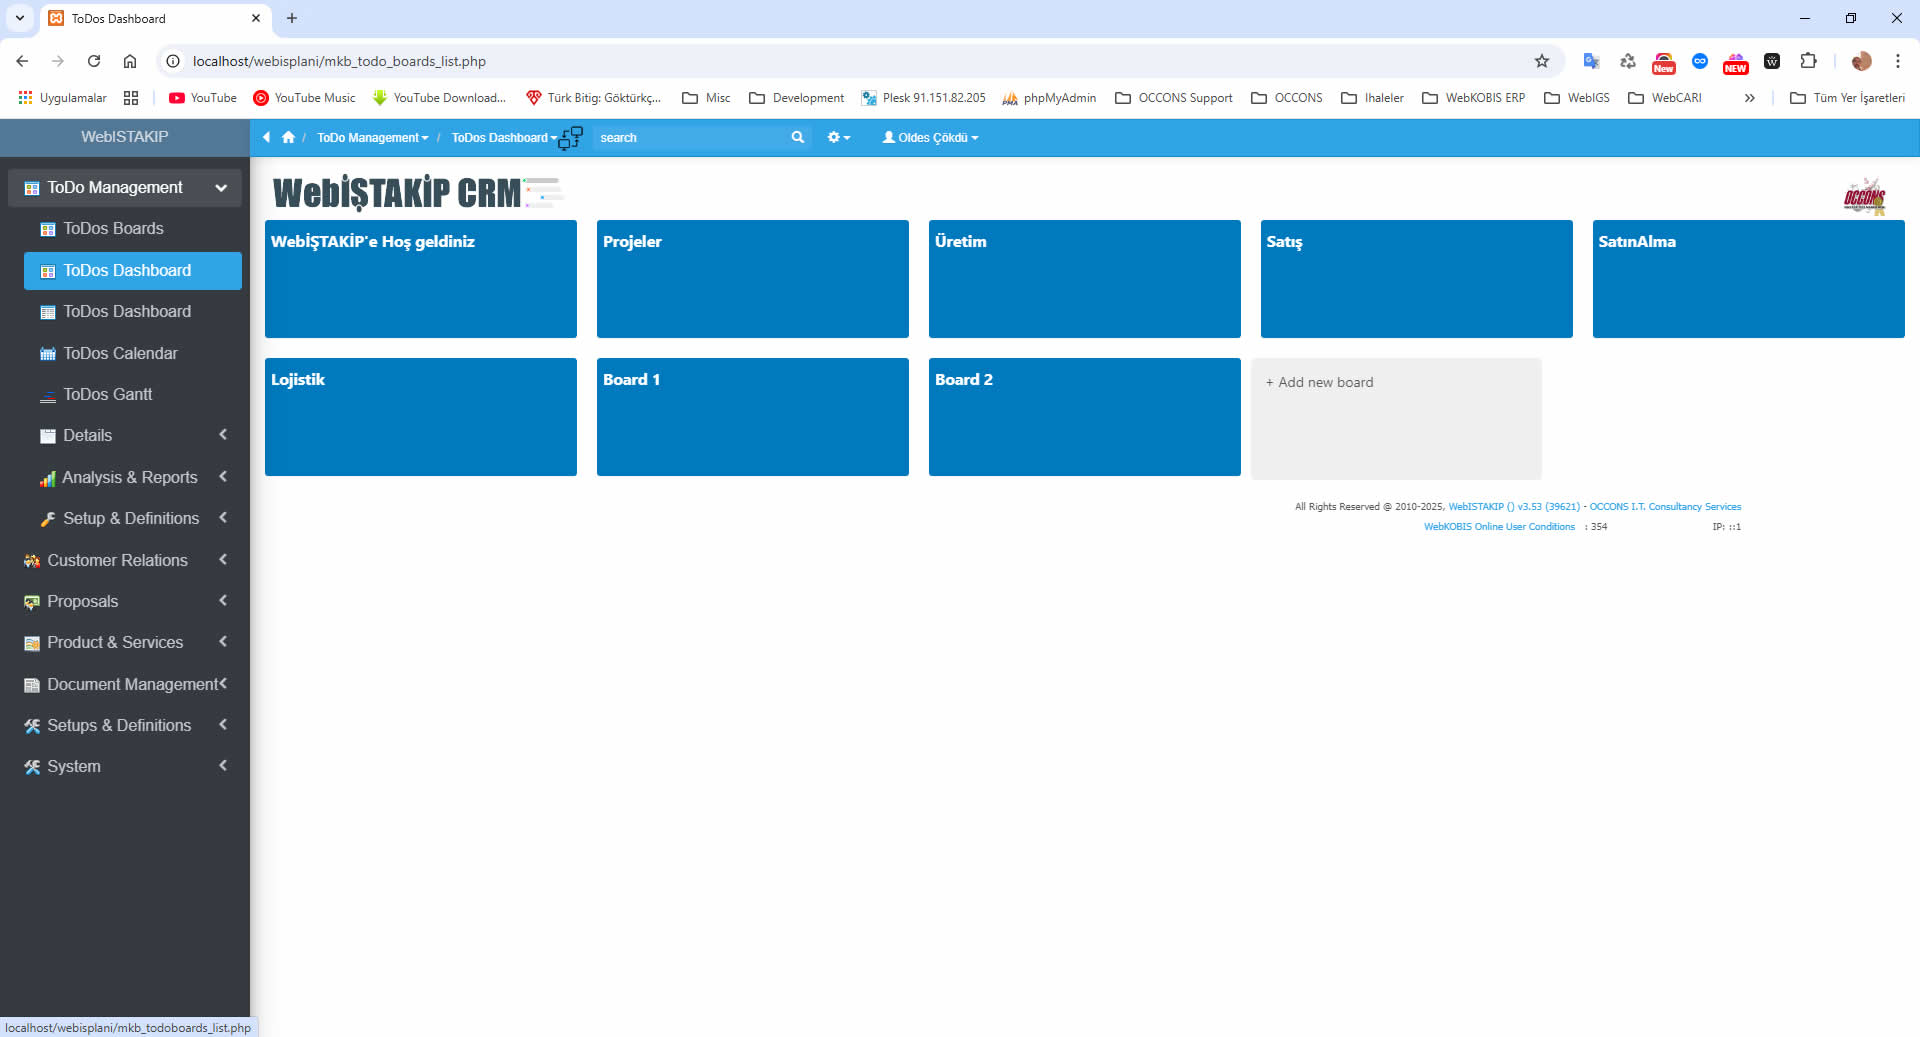The height and width of the screenshot is (1037, 1920).
Task: Open ToDos Dashboard breadcrumb dropdown
Action: tap(503, 137)
